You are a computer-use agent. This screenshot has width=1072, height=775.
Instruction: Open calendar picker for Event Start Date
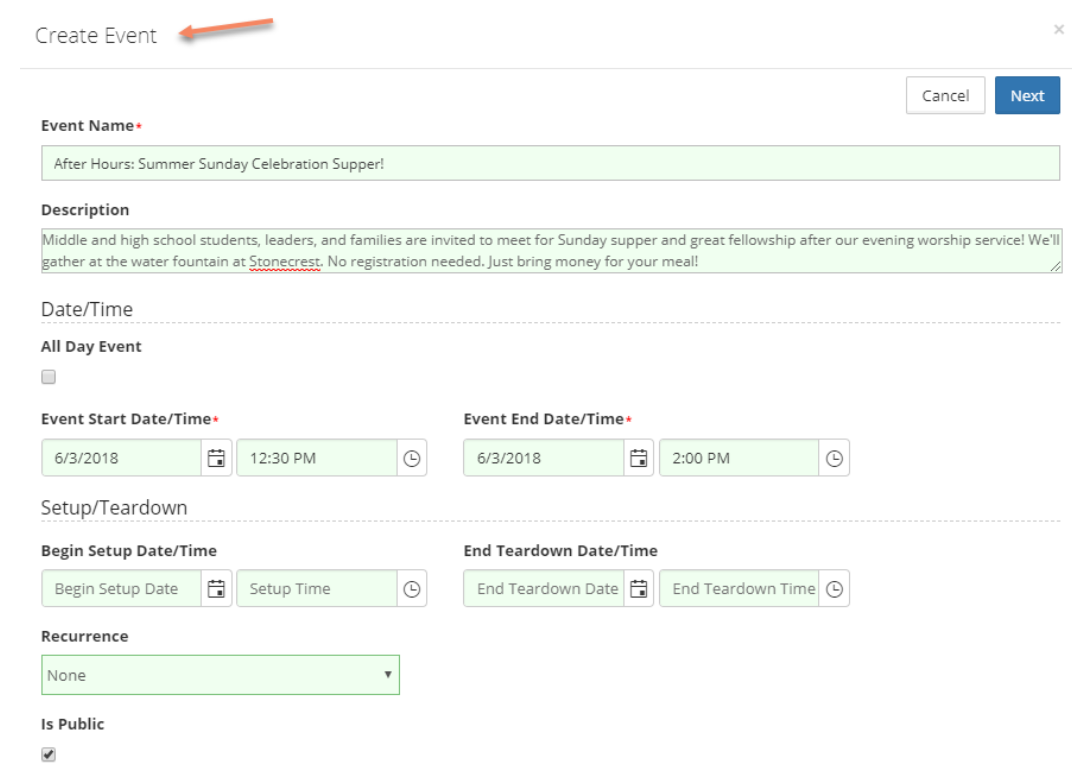click(216, 458)
